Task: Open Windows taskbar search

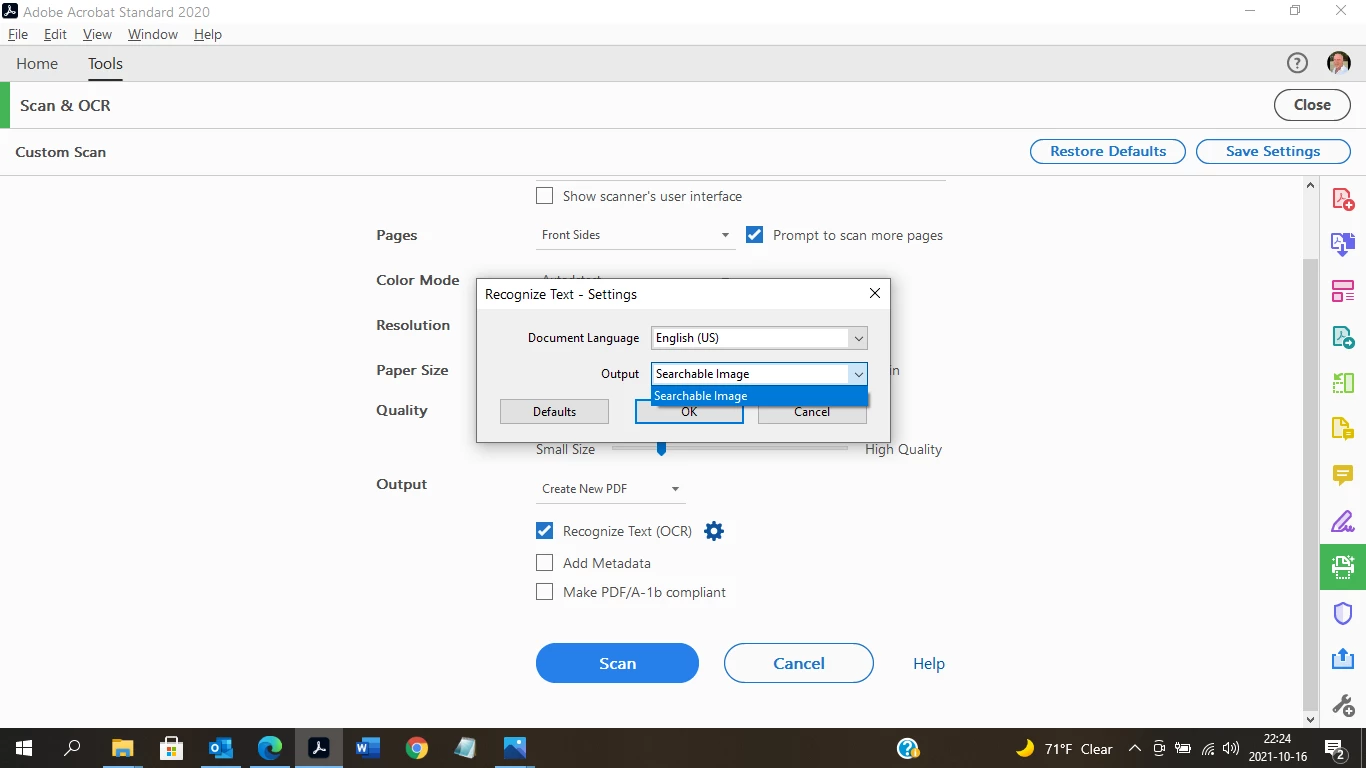Action: coord(72,748)
